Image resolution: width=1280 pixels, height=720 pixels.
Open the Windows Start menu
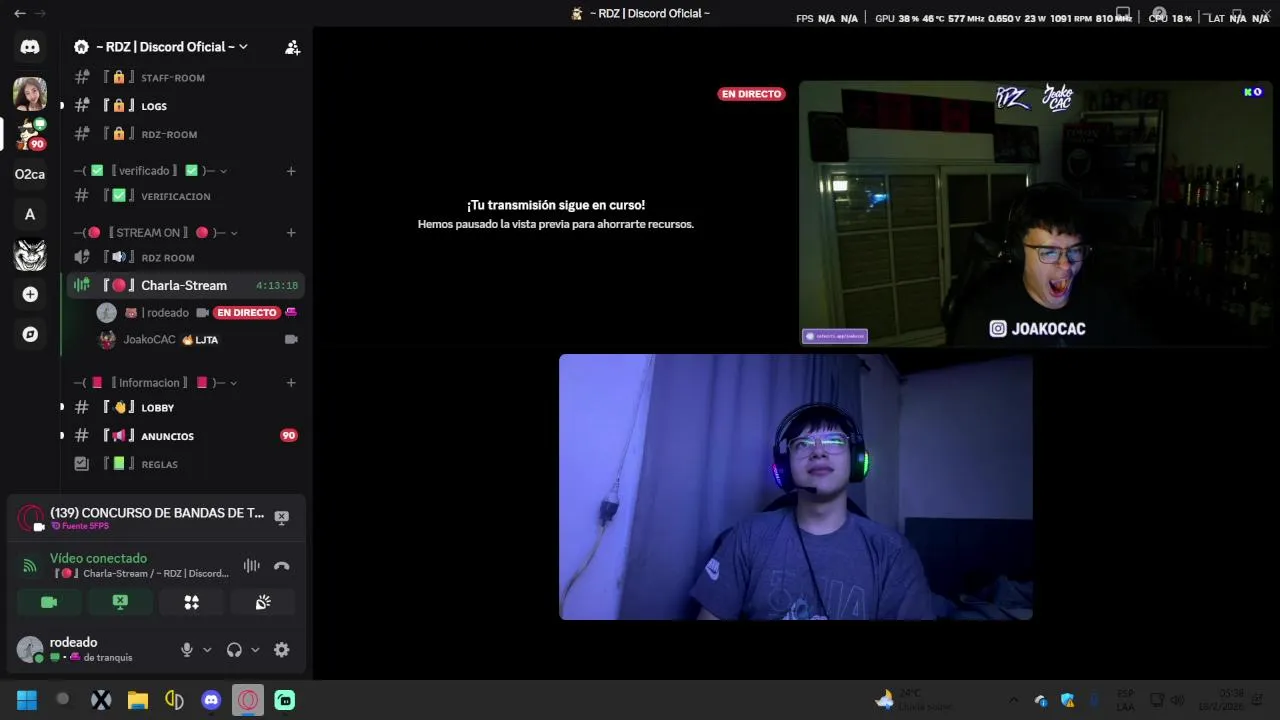tap(27, 700)
